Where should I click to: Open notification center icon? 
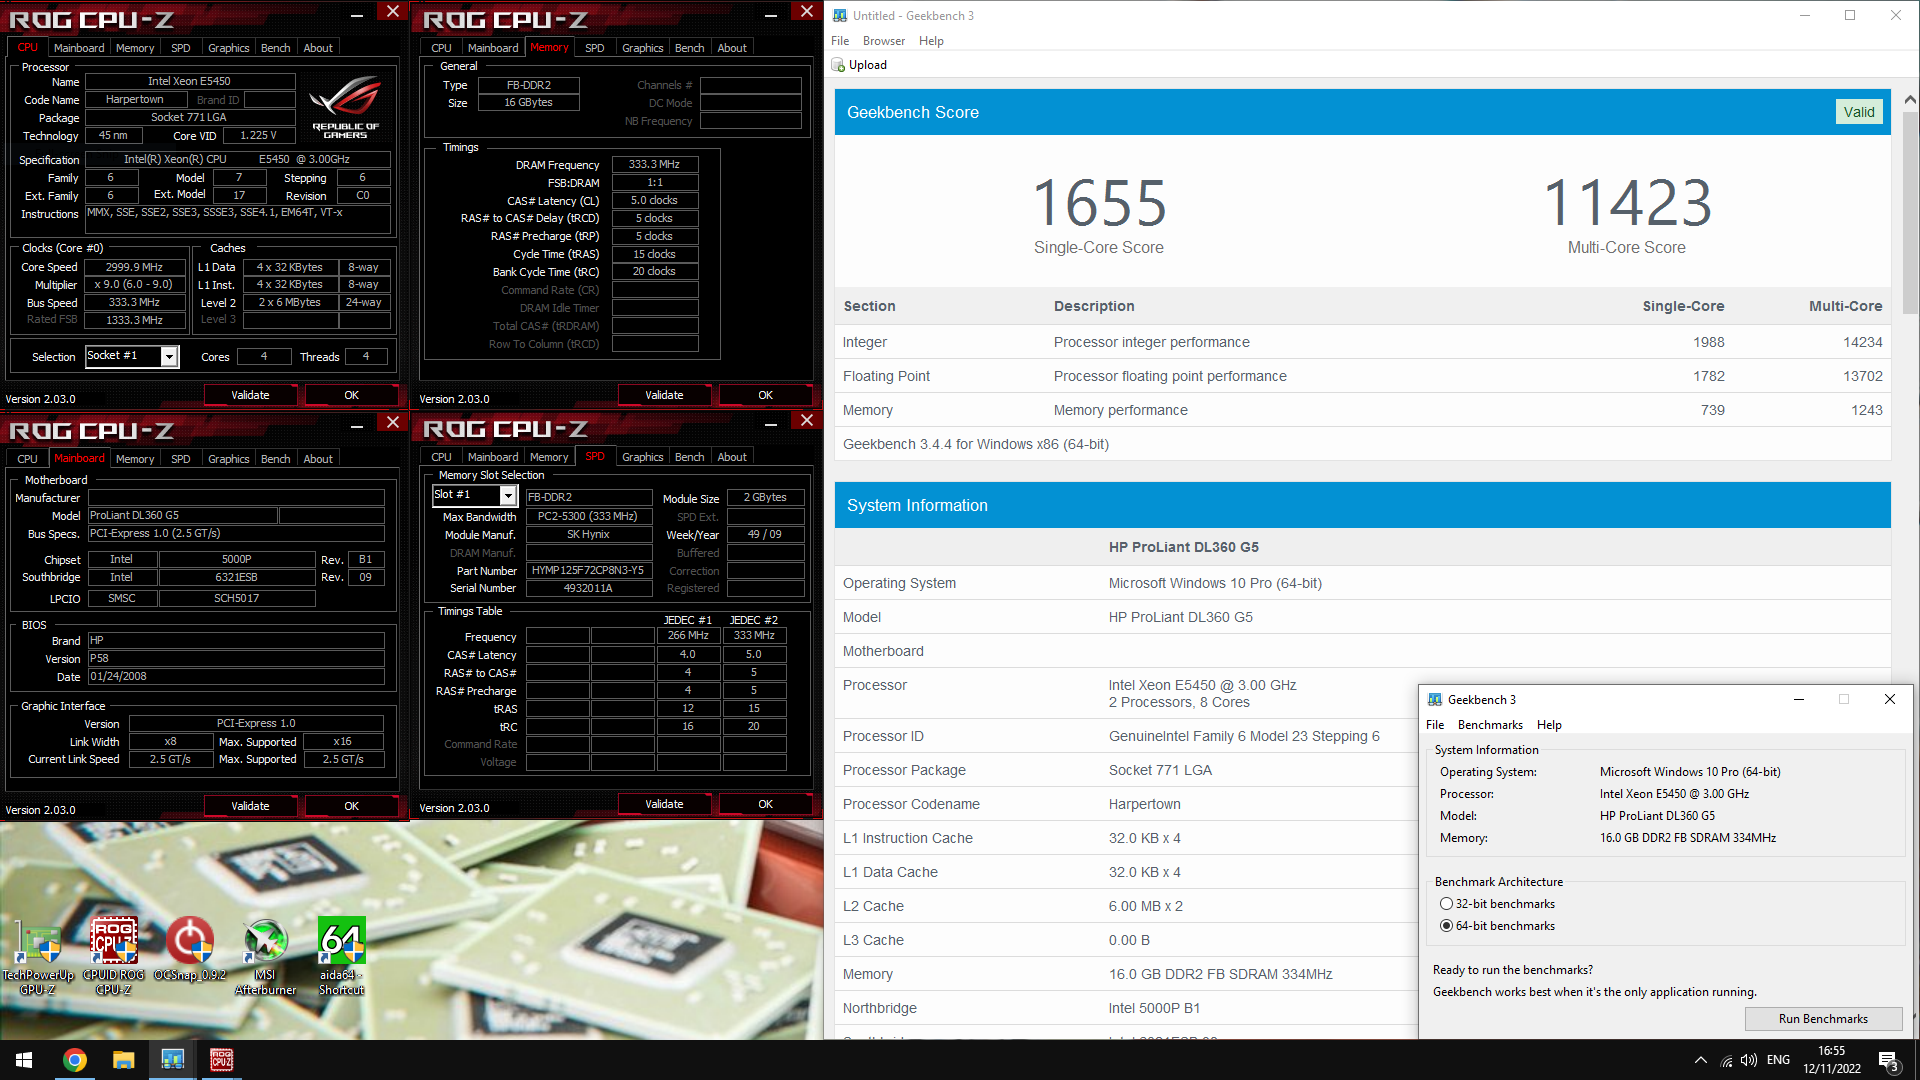(x=1888, y=1061)
